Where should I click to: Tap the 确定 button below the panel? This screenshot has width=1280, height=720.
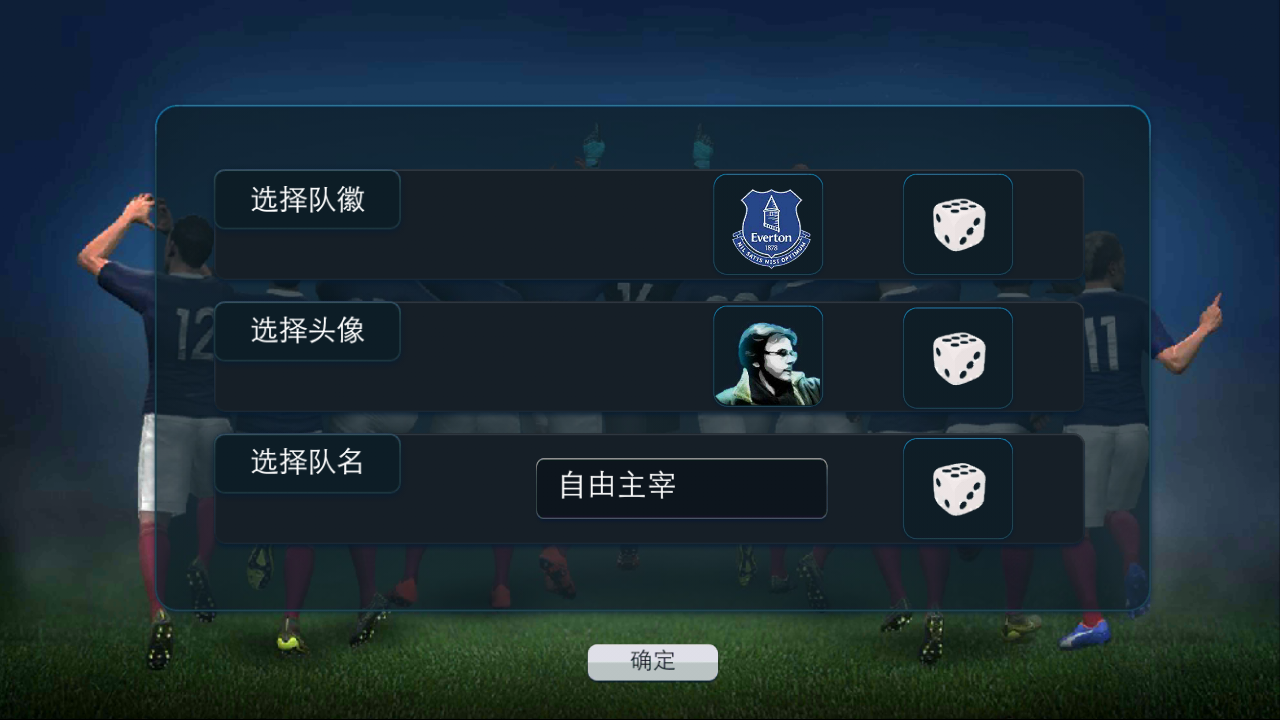tap(652, 662)
